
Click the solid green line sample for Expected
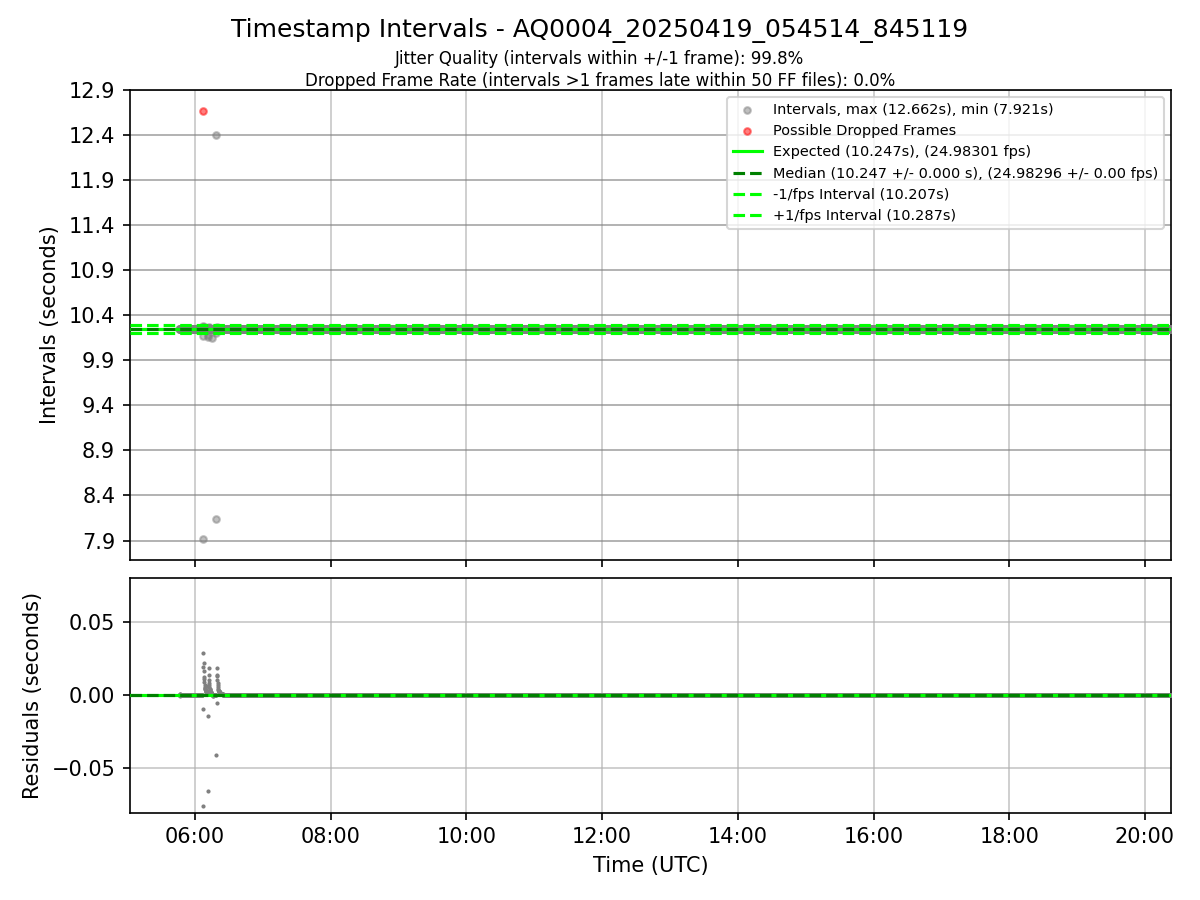pyautogui.click(x=748, y=152)
